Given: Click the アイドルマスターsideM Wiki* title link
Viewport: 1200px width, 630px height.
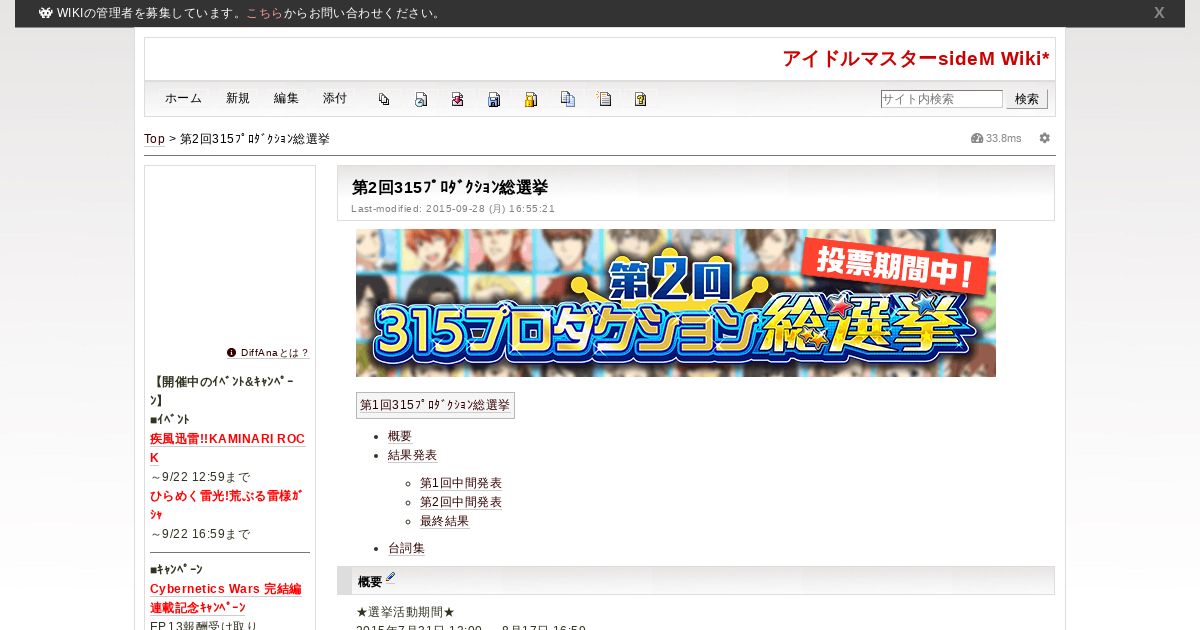Looking at the screenshot, I should [x=916, y=59].
